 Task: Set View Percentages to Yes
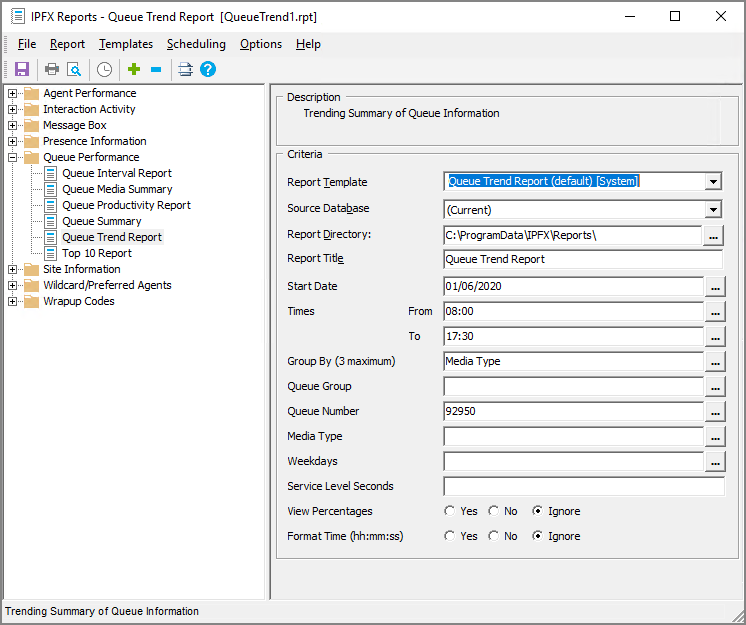point(450,511)
